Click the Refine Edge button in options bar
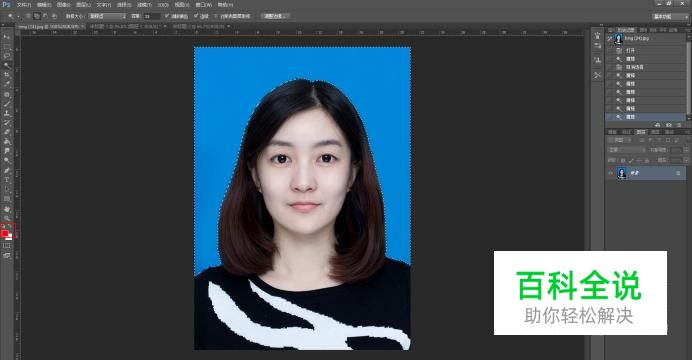Screen dimensions: 692x360 point(275,16)
